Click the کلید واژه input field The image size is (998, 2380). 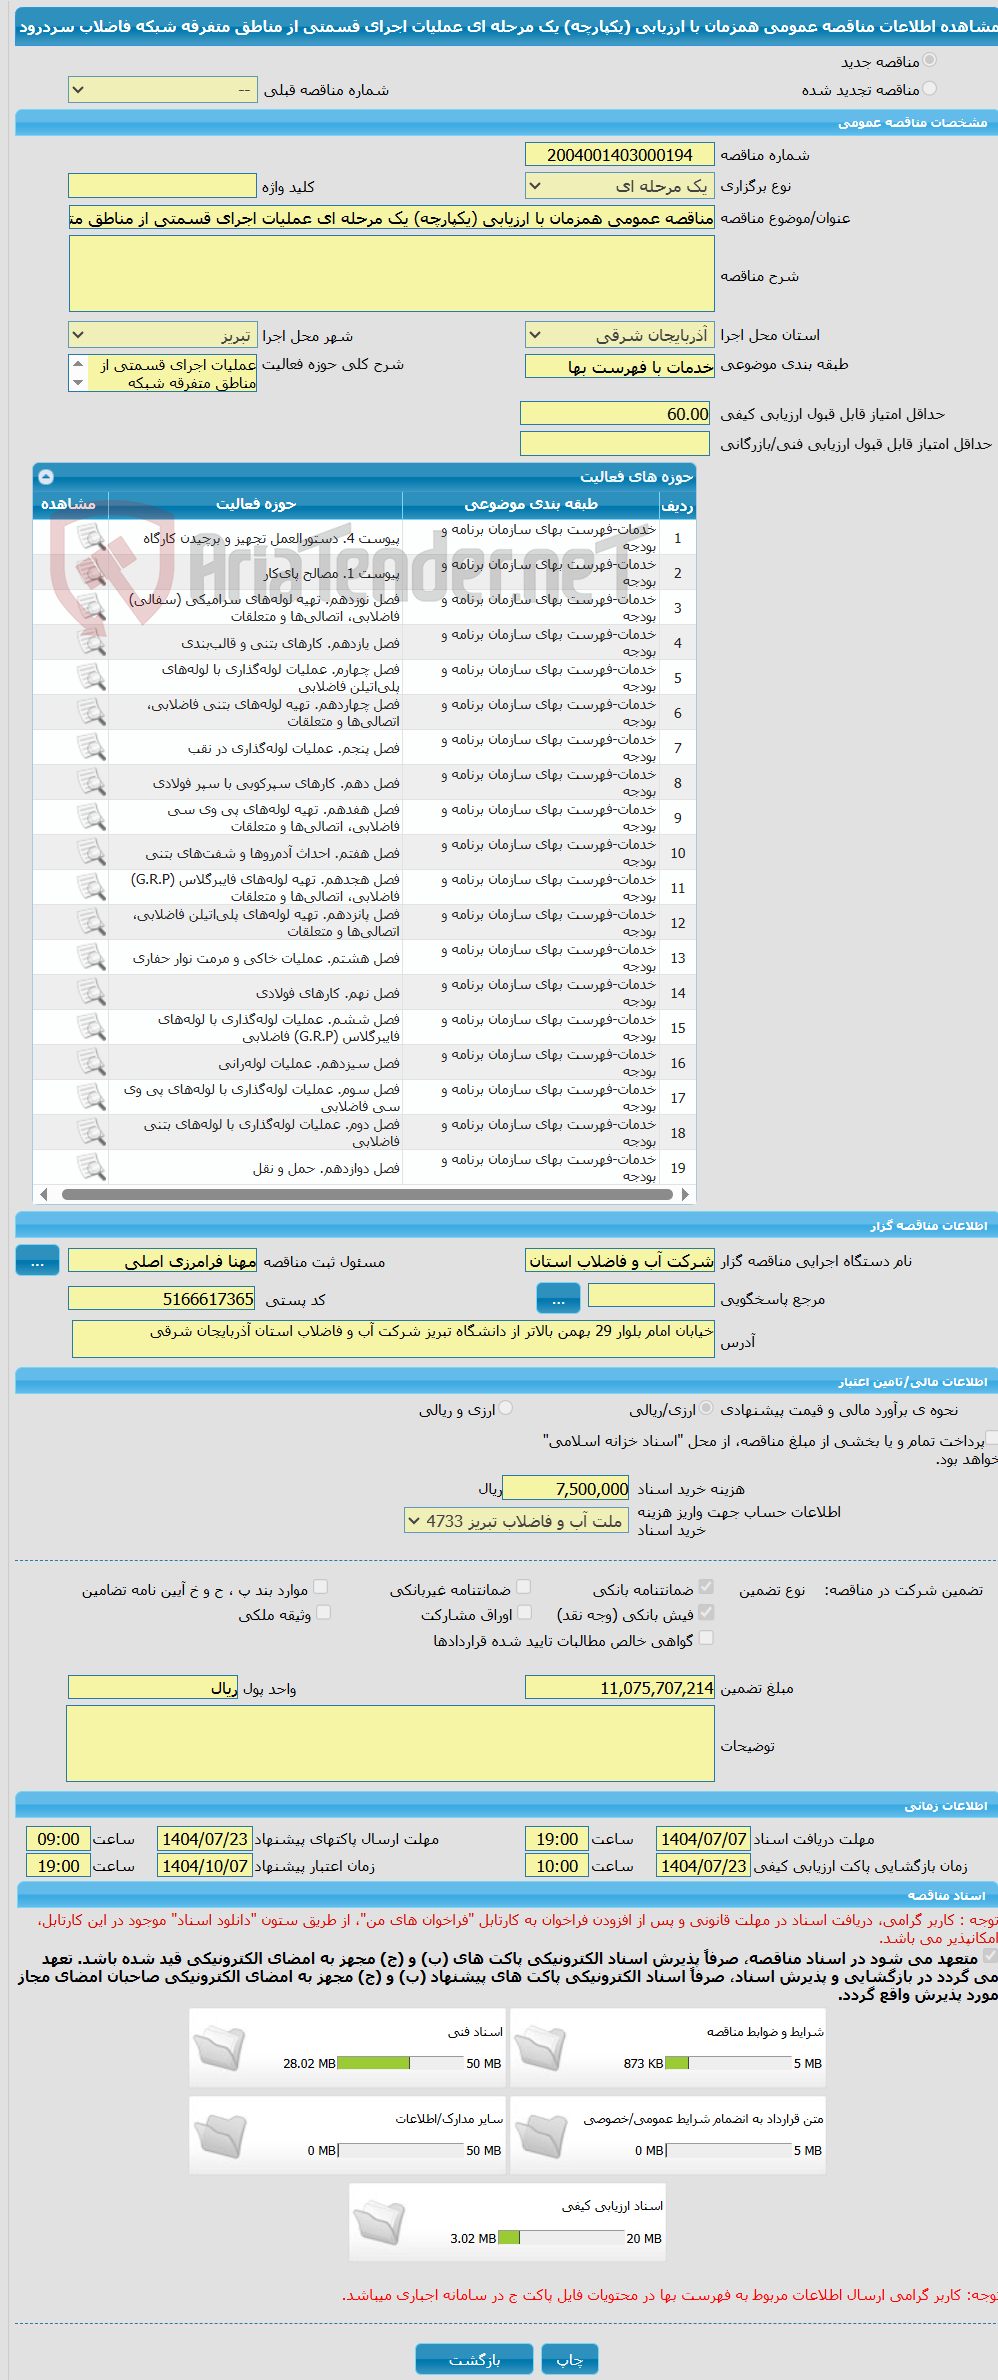(x=162, y=186)
